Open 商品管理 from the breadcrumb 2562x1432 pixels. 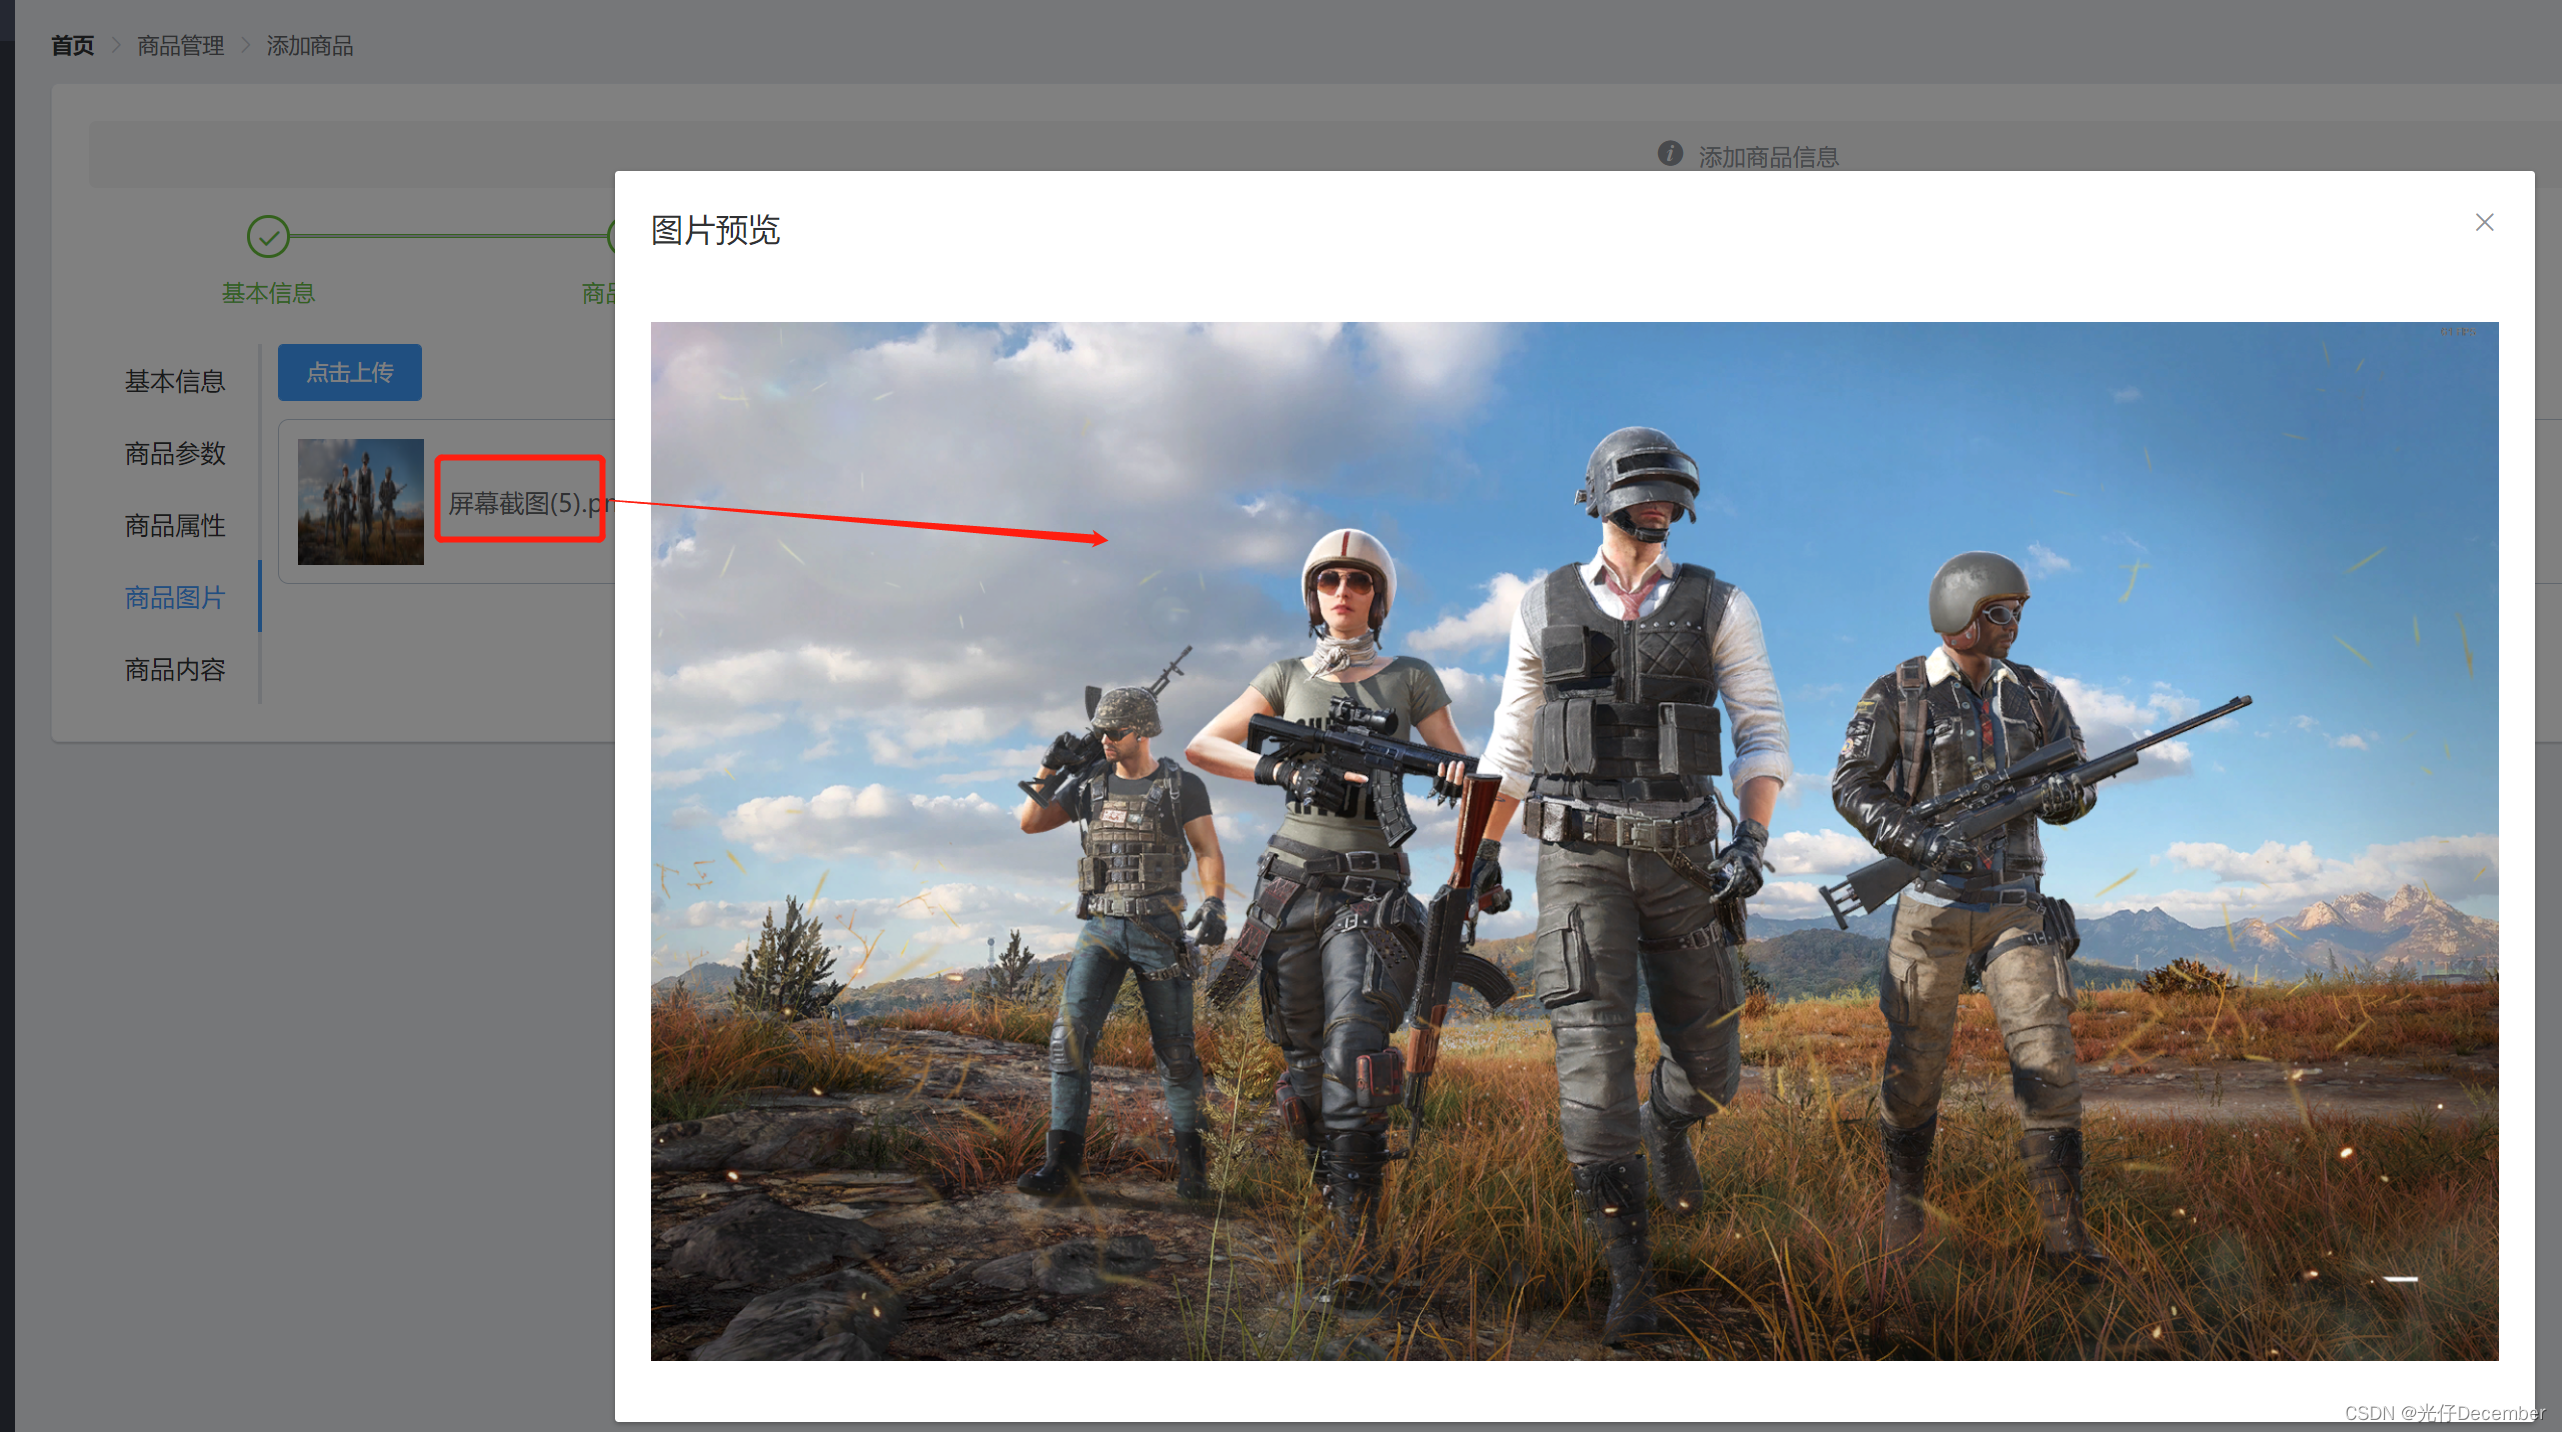coord(181,45)
